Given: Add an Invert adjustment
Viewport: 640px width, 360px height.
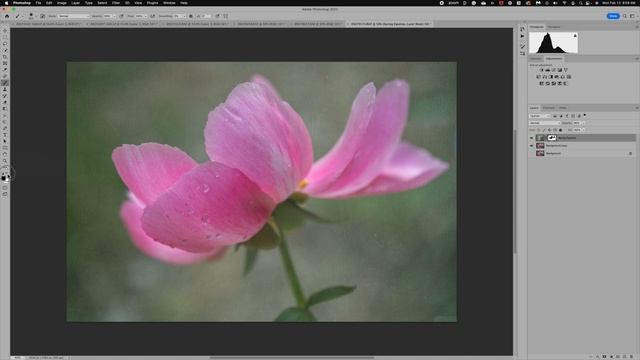Looking at the screenshot, I should (x=541, y=83).
